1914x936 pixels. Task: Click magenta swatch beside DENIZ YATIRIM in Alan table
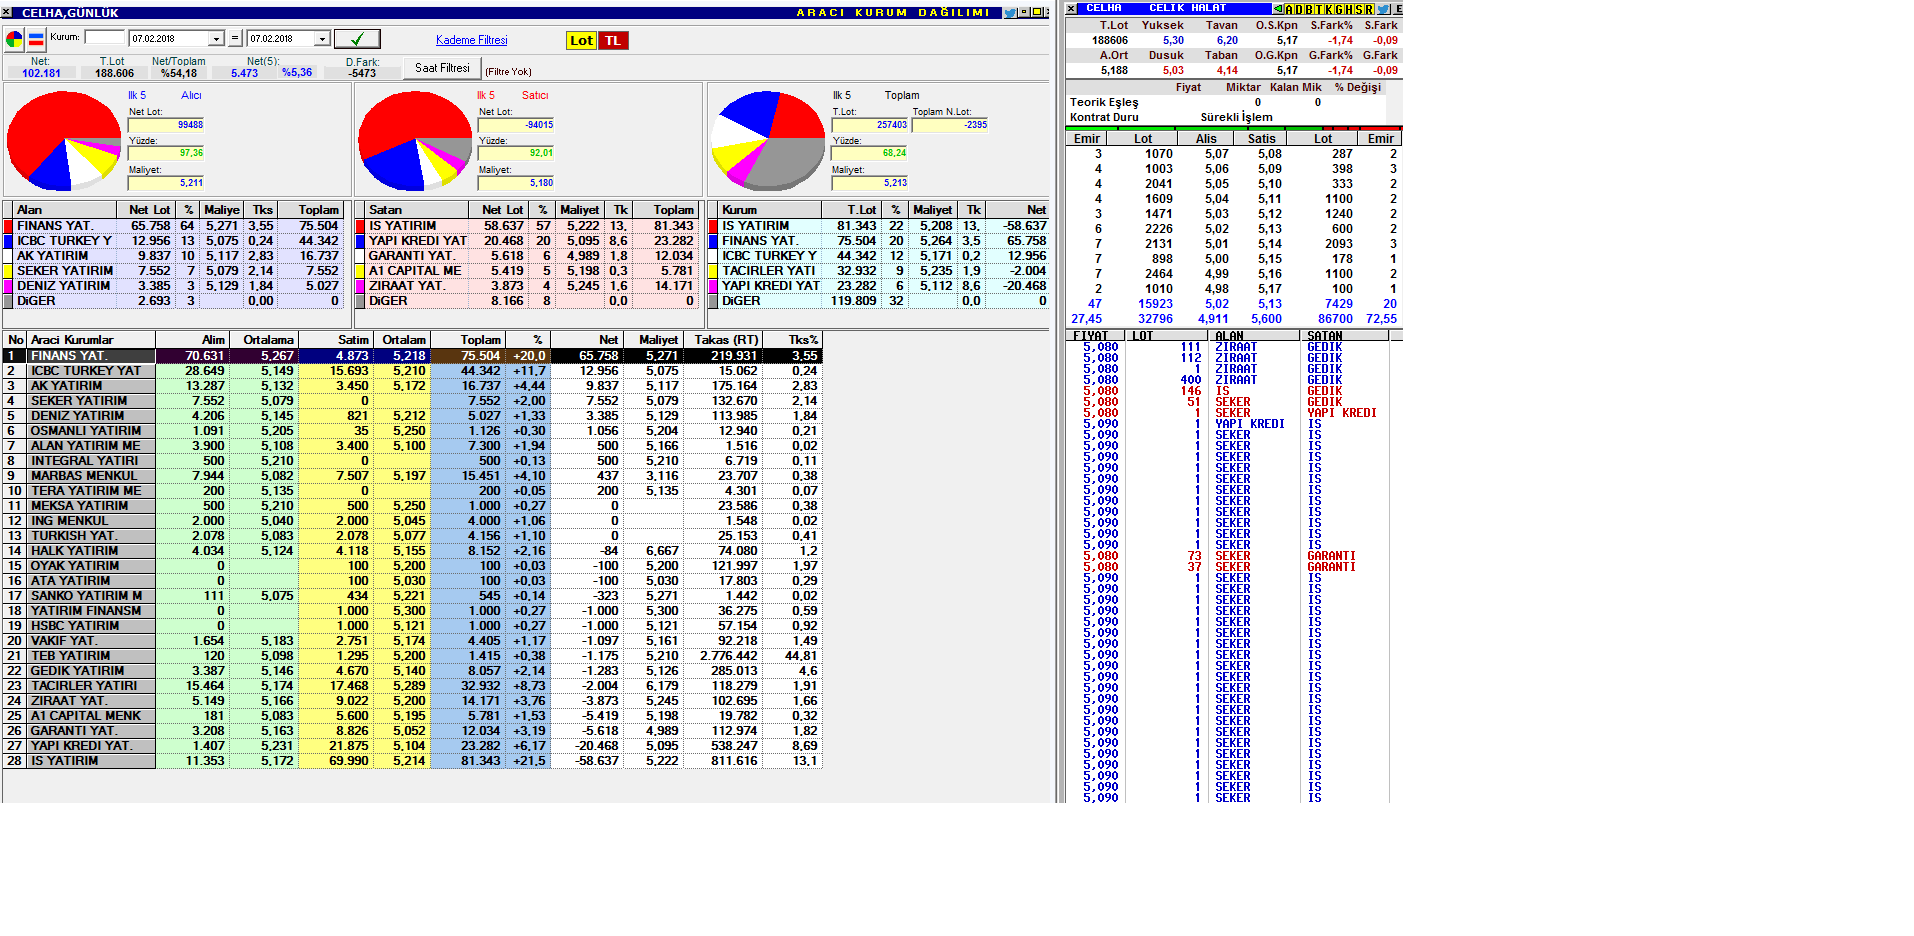(x=8, y=286)
